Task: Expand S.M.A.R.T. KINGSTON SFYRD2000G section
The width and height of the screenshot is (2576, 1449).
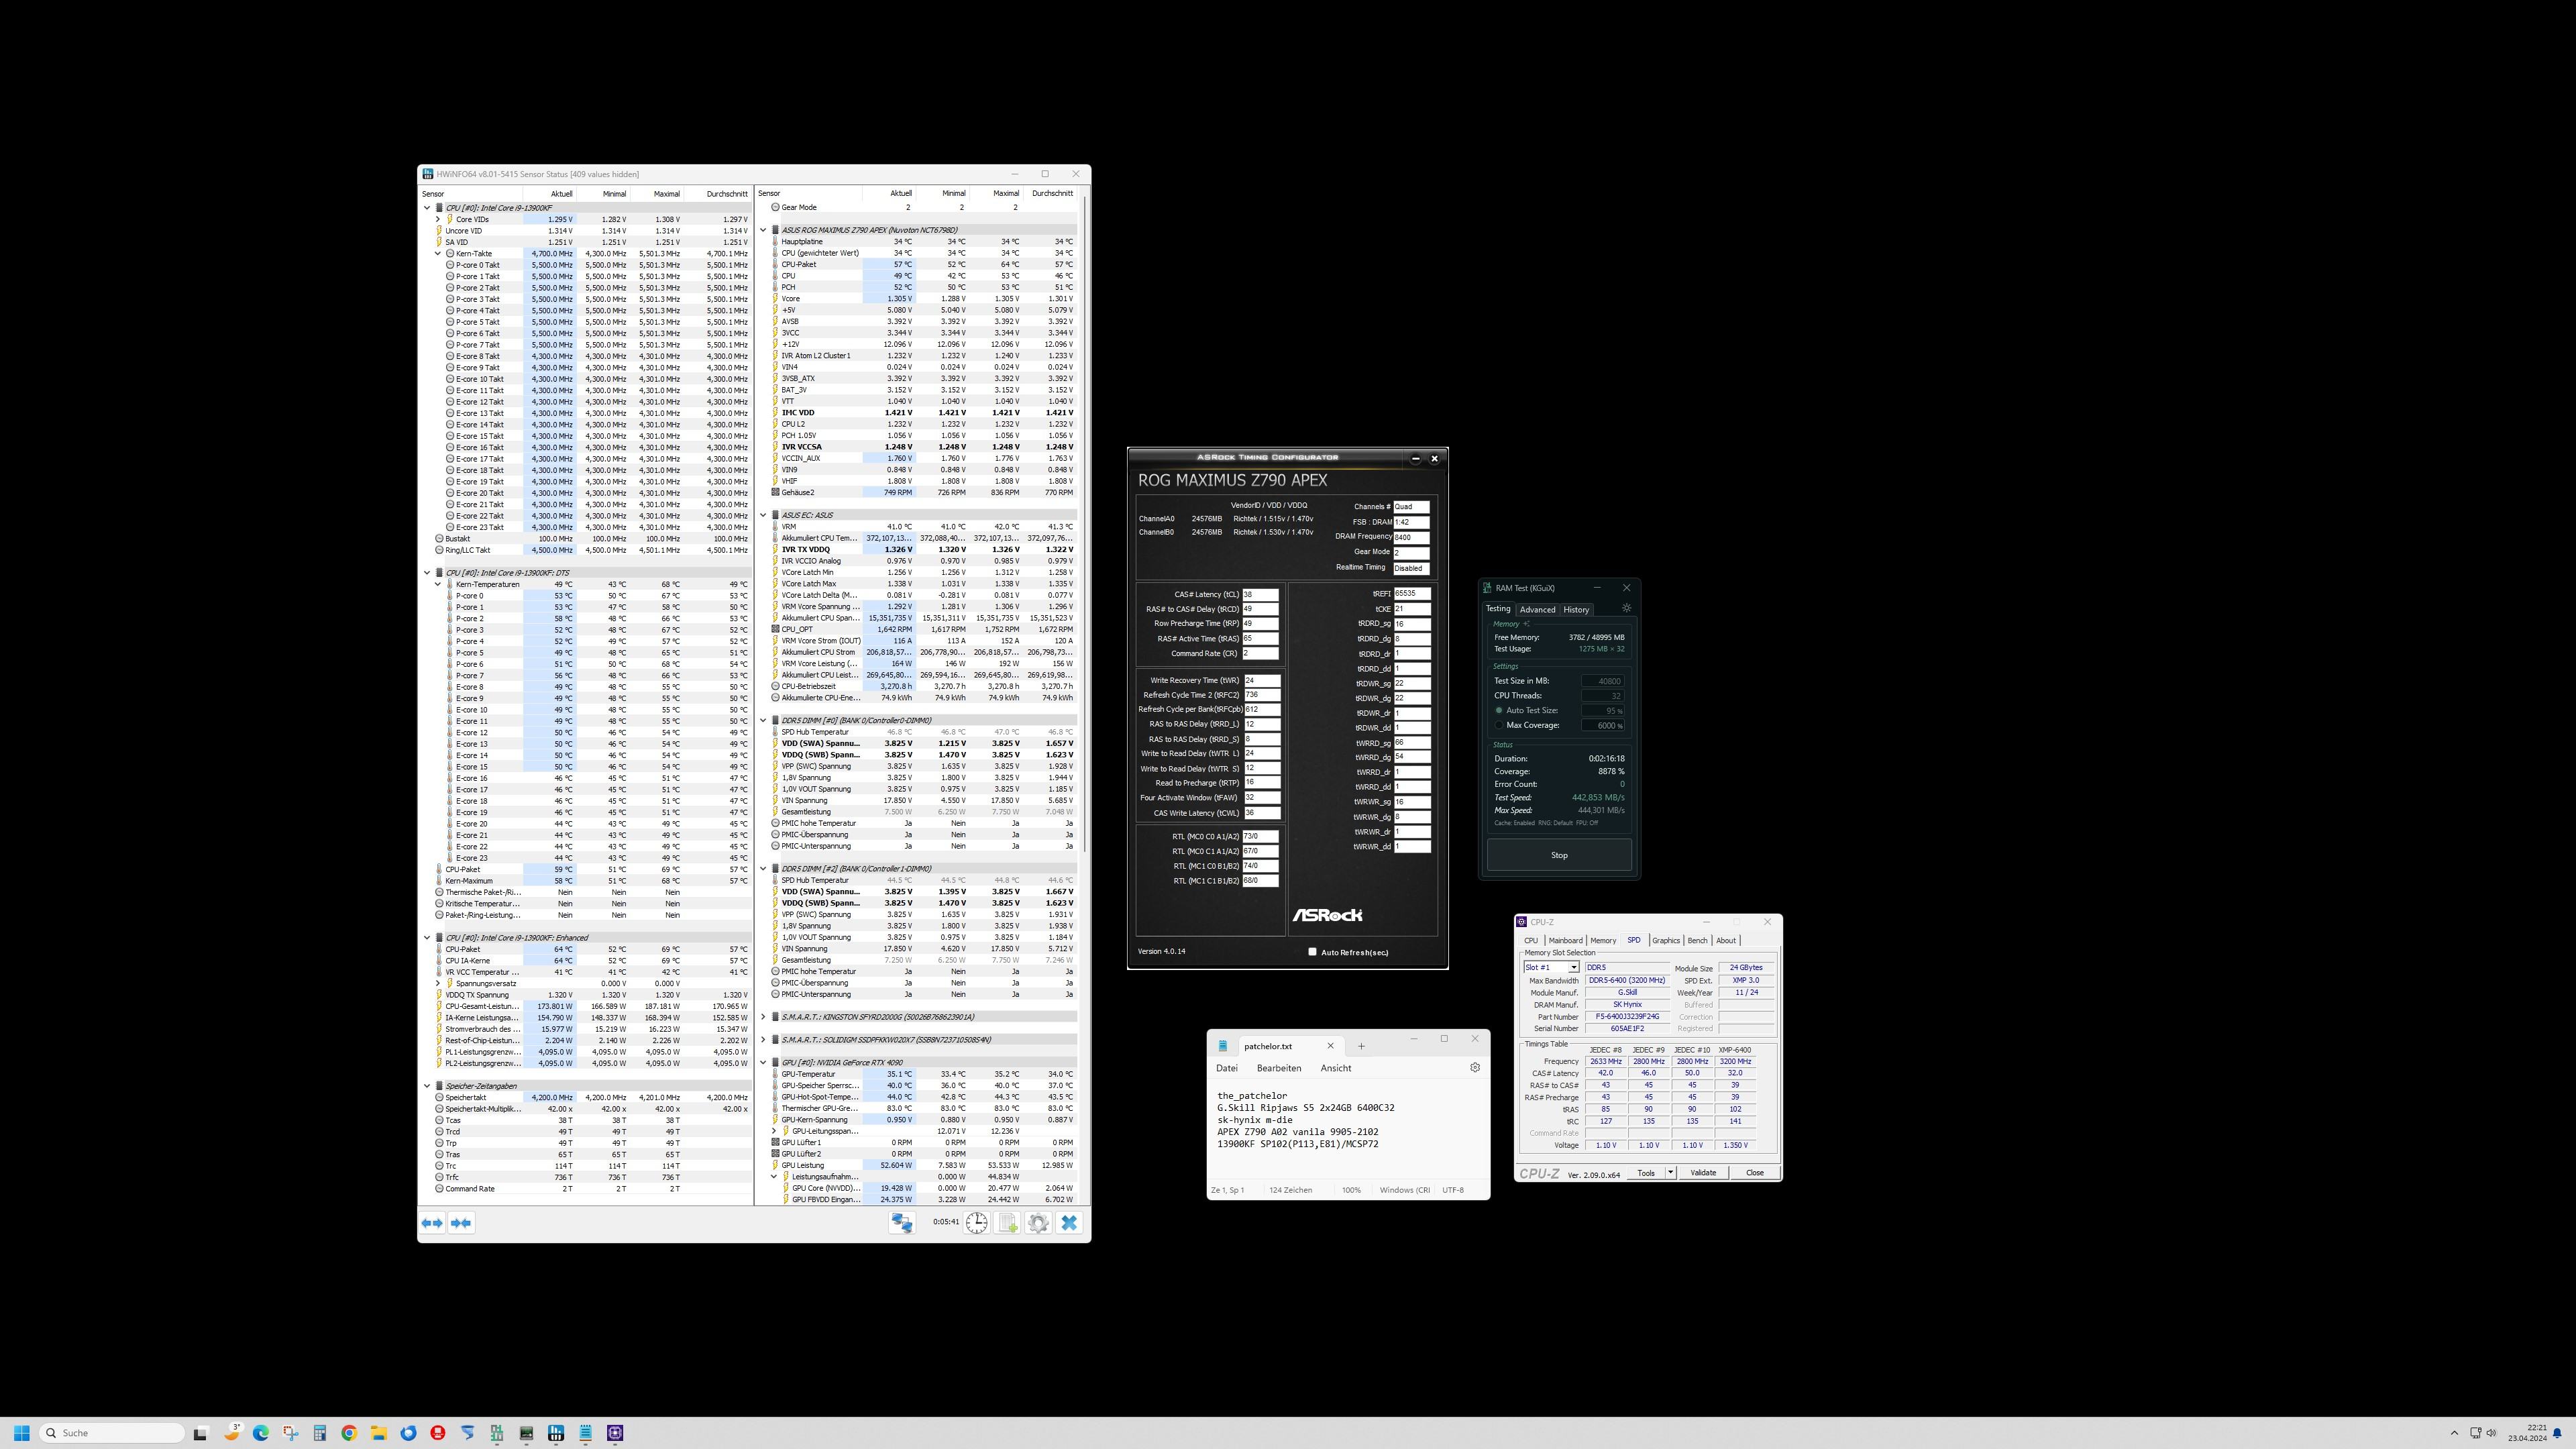Action: (764, 1017)
